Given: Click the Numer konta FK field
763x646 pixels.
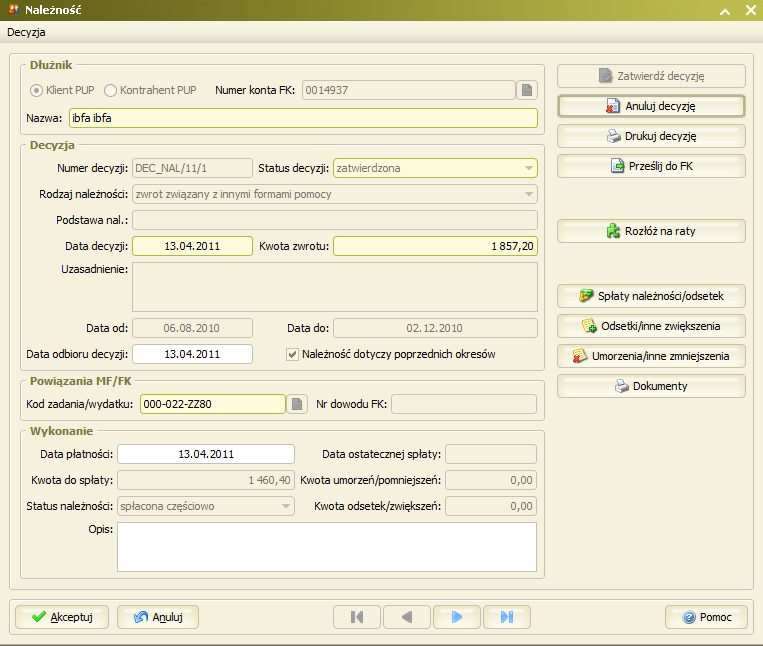Looking at the screenshot, I should 409,90.
